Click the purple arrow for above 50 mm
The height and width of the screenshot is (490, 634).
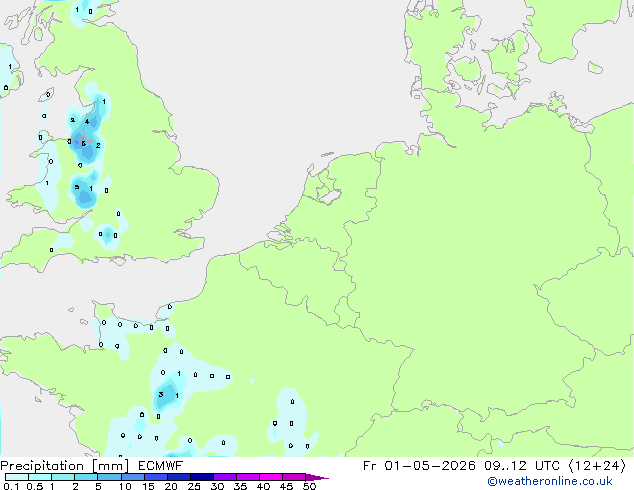click(x=317, y=477)
